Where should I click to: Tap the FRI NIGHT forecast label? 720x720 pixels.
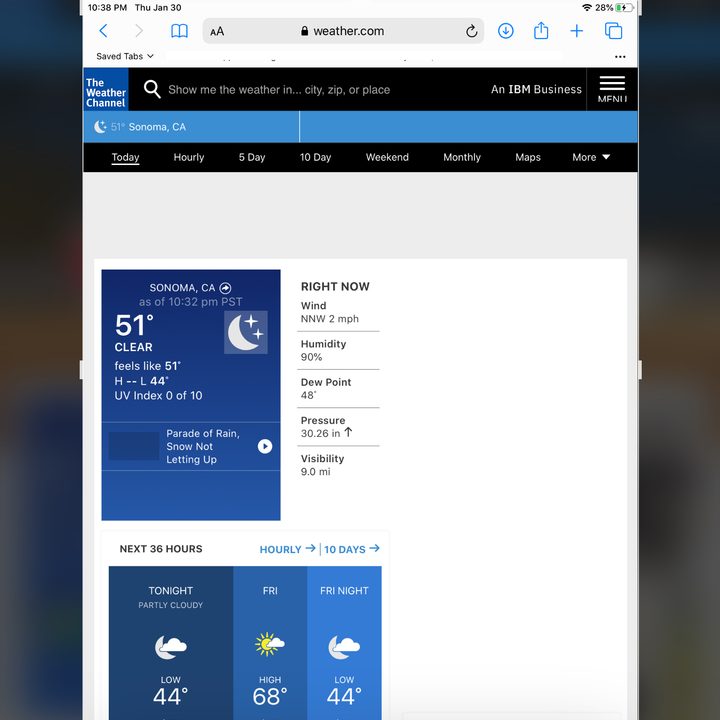pyautogui.click(x=344, y=591)
